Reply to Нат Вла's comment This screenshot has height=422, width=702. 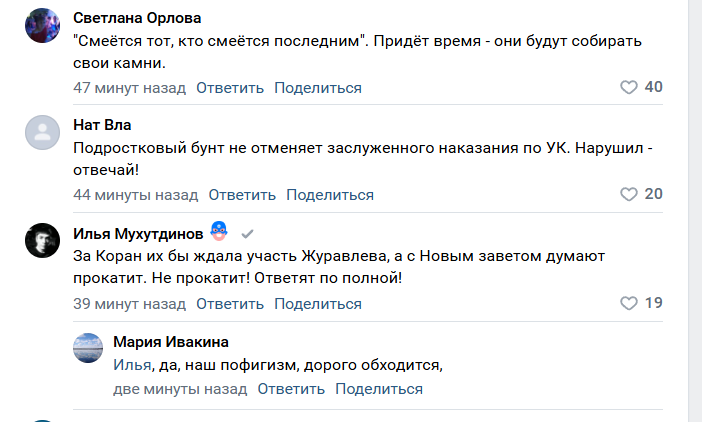click(242, 194)
